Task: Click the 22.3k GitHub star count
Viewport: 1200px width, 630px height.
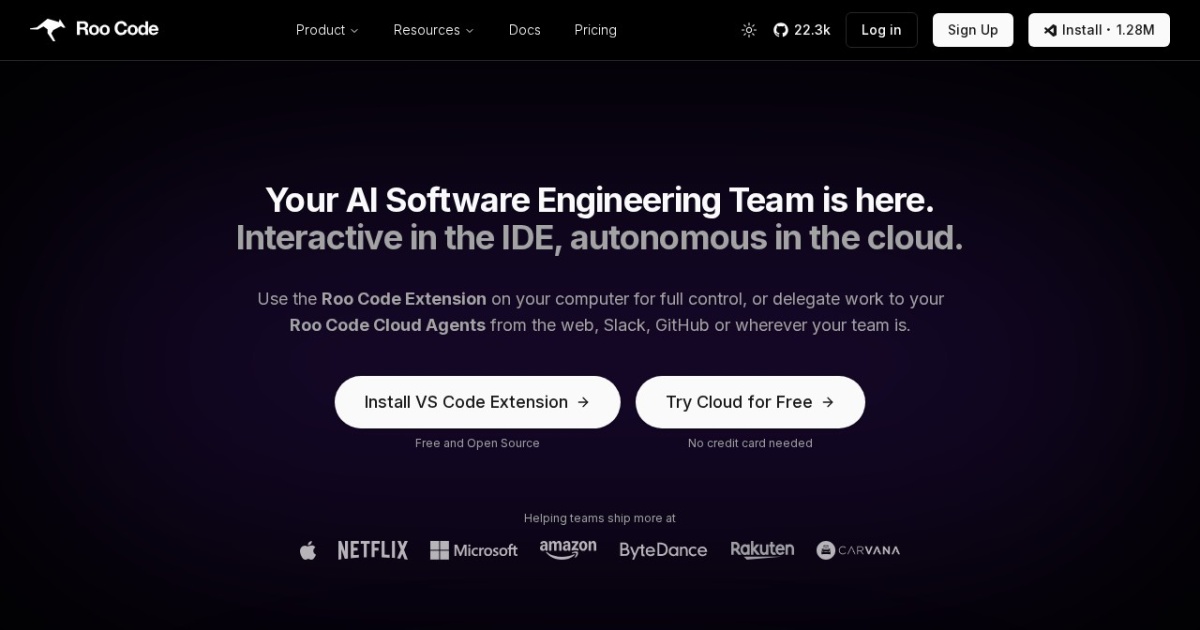Action: pyautogui.click(x=810, y=29)
